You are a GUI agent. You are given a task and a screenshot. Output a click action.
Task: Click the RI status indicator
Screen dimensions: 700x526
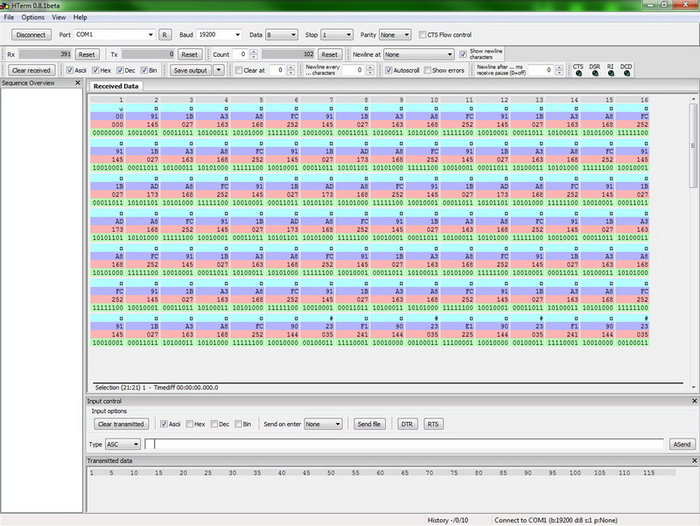click(611, 70)
